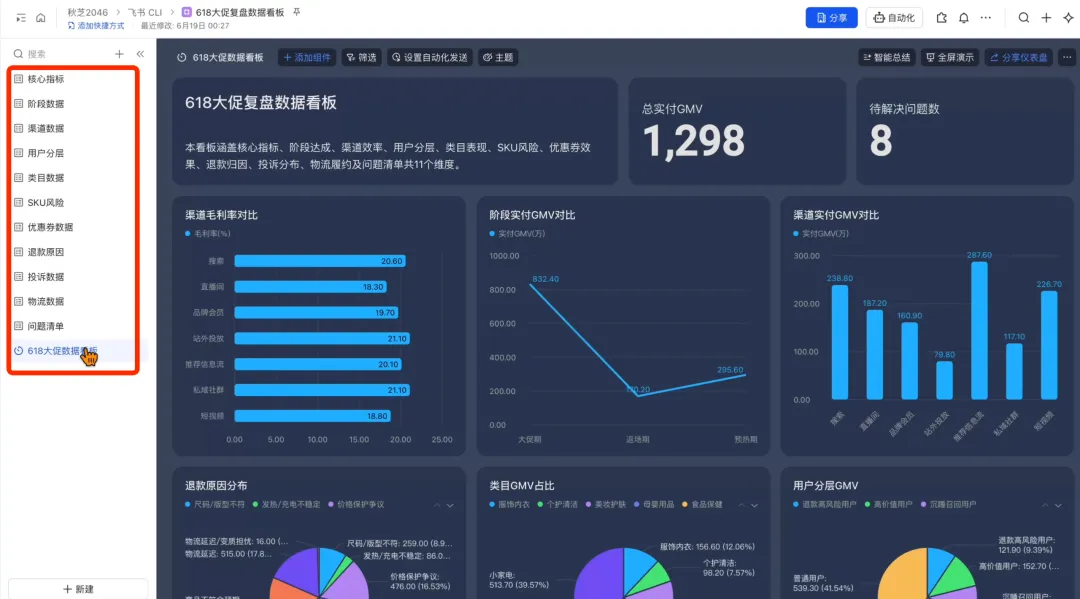Toggle 实付GMV(万) legend in 阶段实付GMV对比
Screen dimensions: 1080x599
(x=517, y=233)
